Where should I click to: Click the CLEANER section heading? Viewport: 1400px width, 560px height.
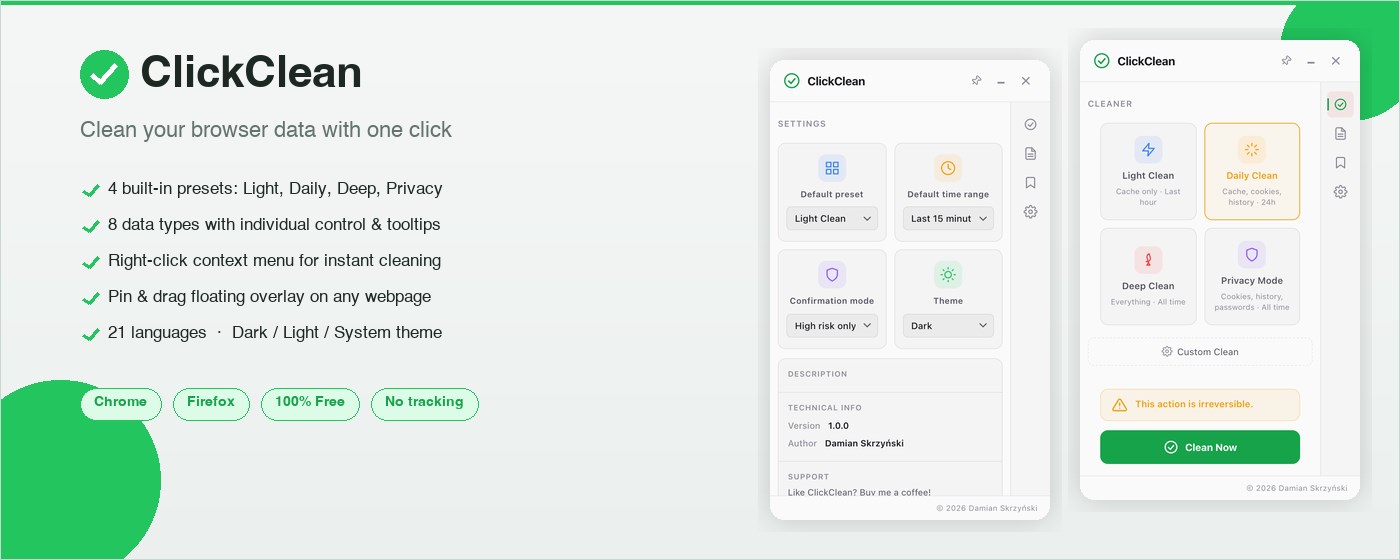1110,104
